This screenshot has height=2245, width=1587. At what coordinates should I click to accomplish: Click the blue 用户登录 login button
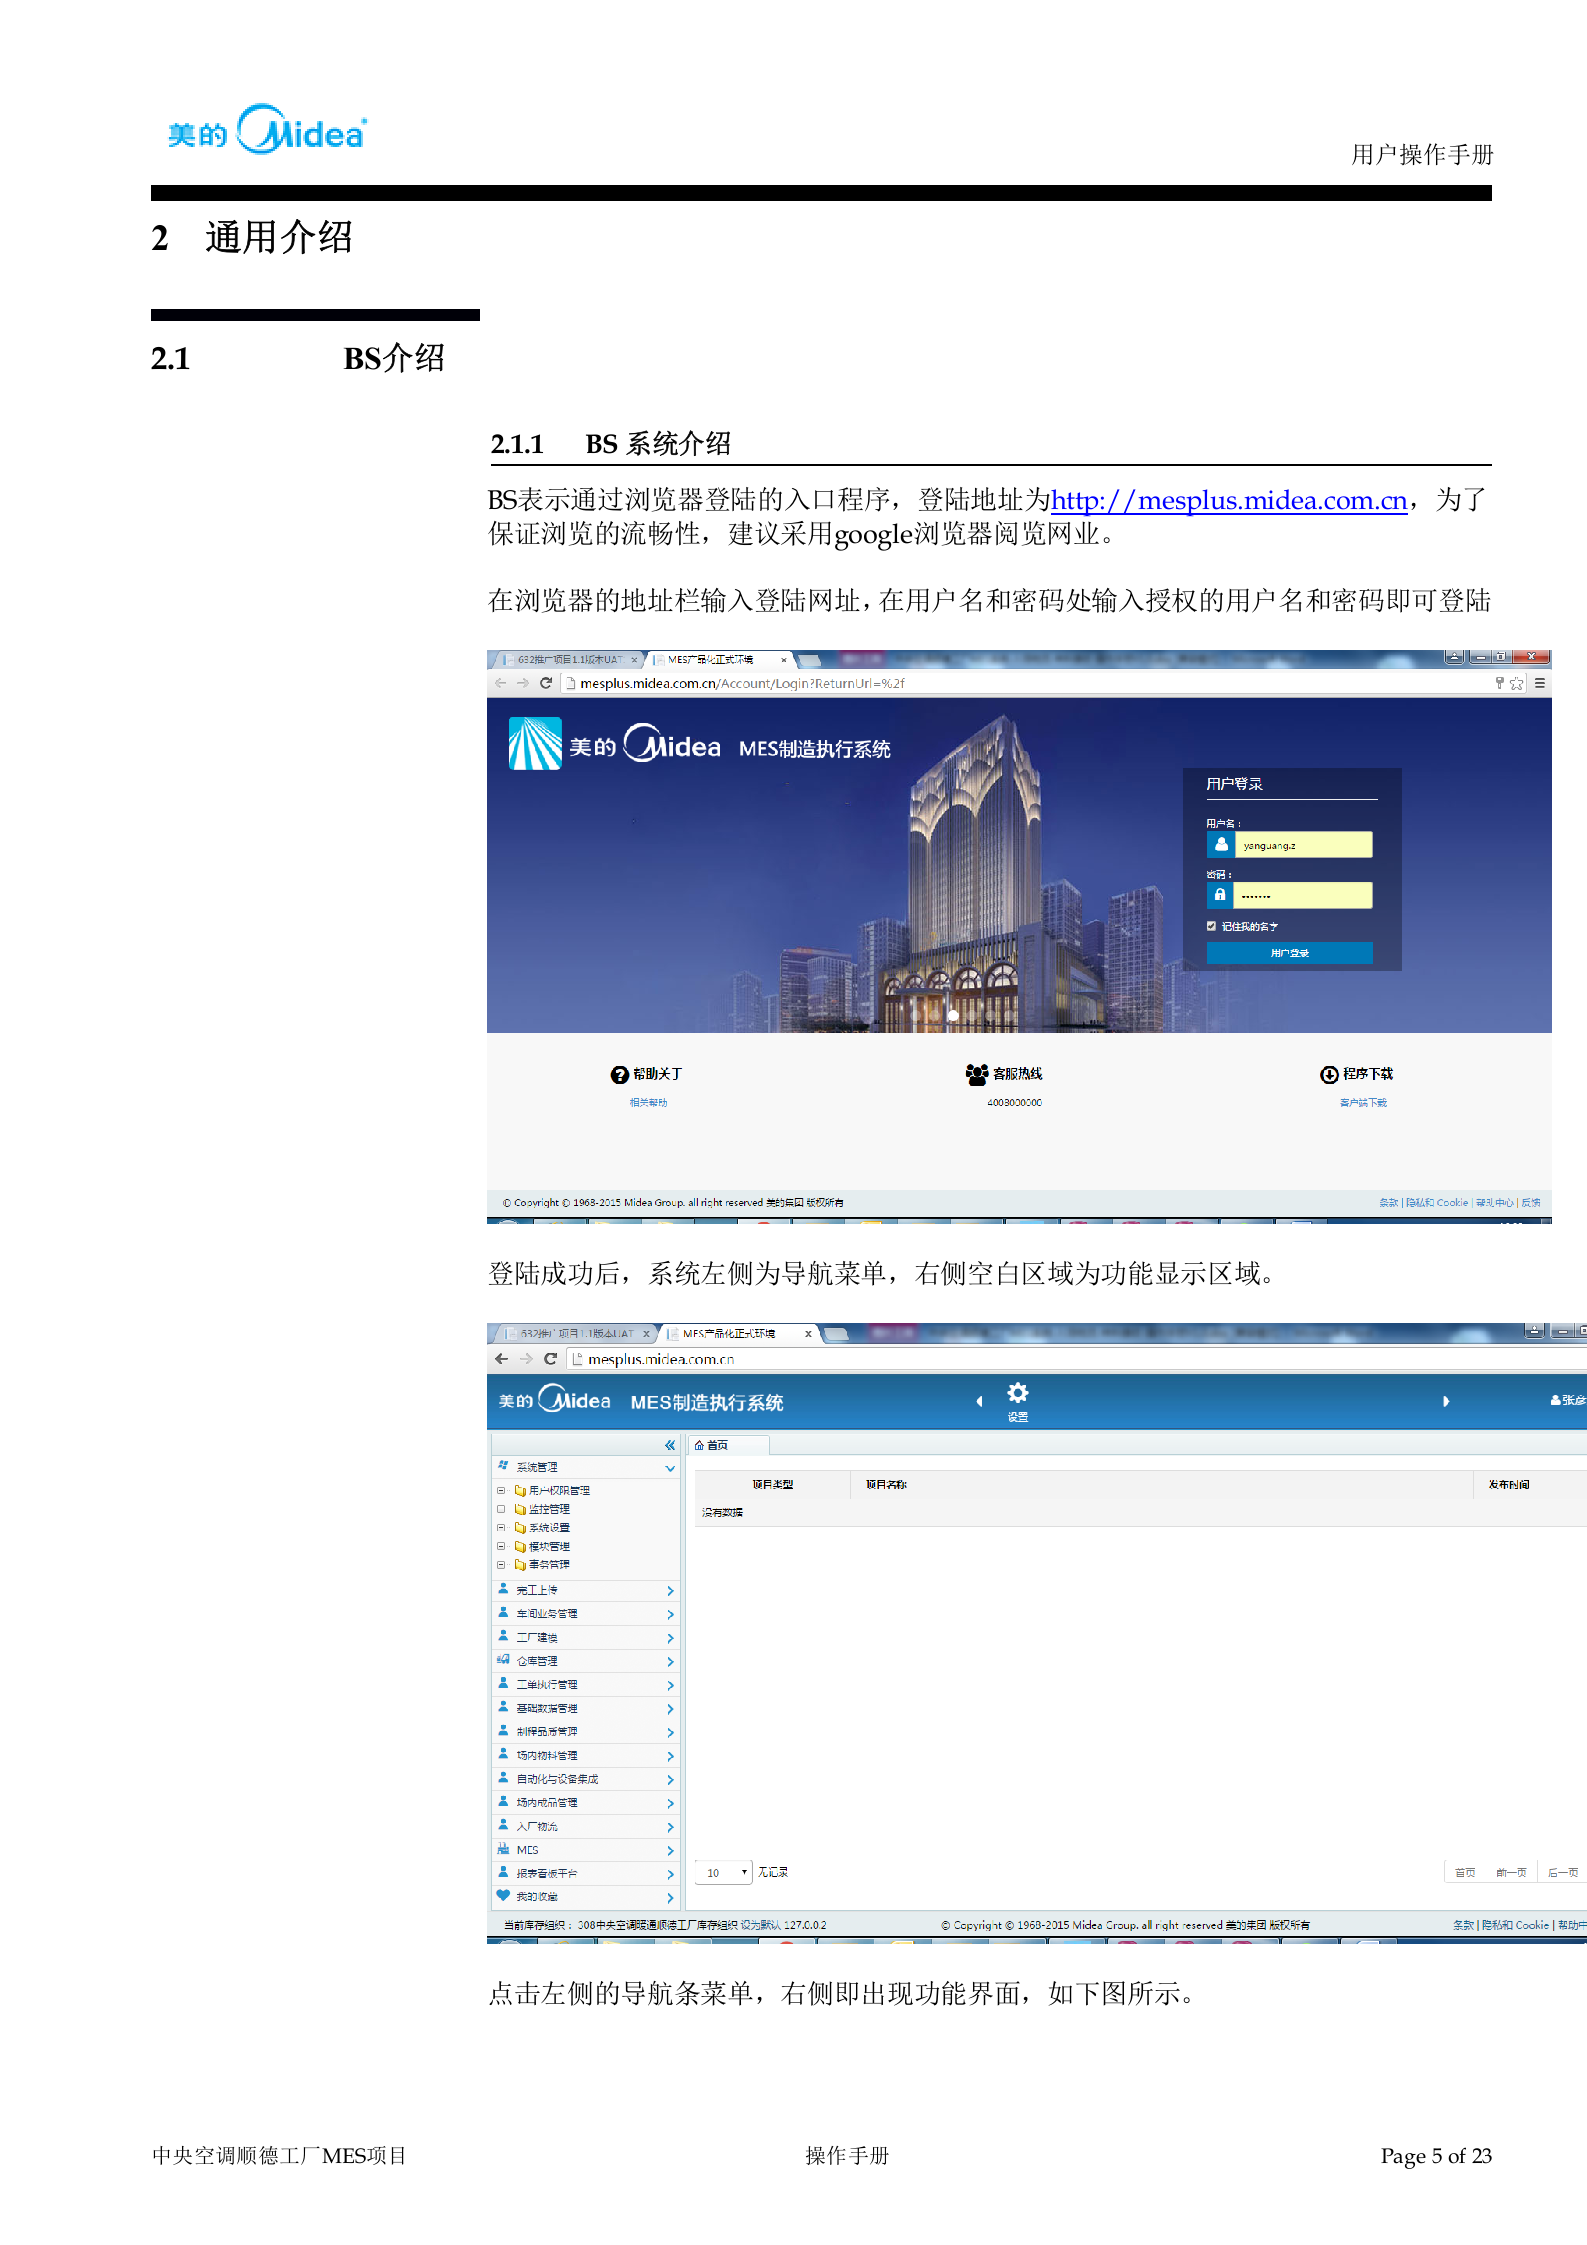point(1289,953)
